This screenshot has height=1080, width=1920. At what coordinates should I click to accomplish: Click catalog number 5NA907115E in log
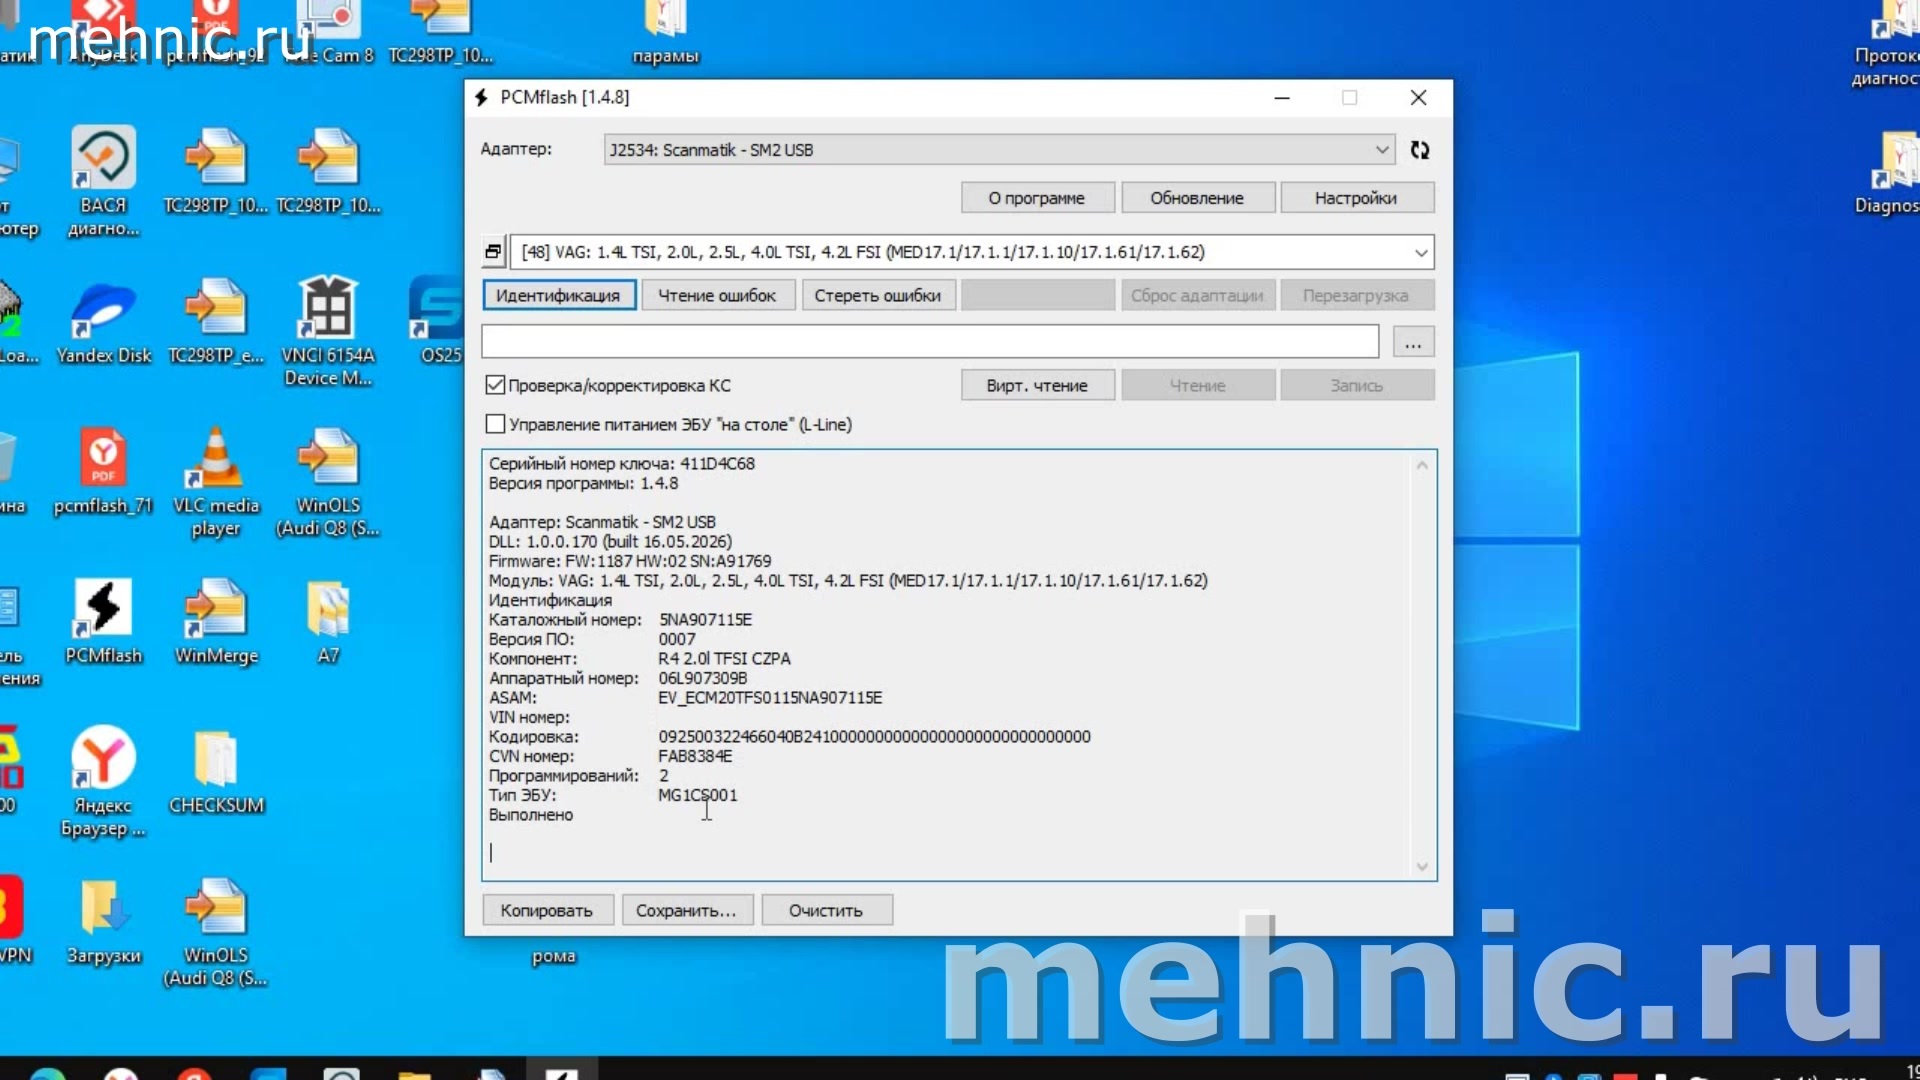tap(705, 620)
